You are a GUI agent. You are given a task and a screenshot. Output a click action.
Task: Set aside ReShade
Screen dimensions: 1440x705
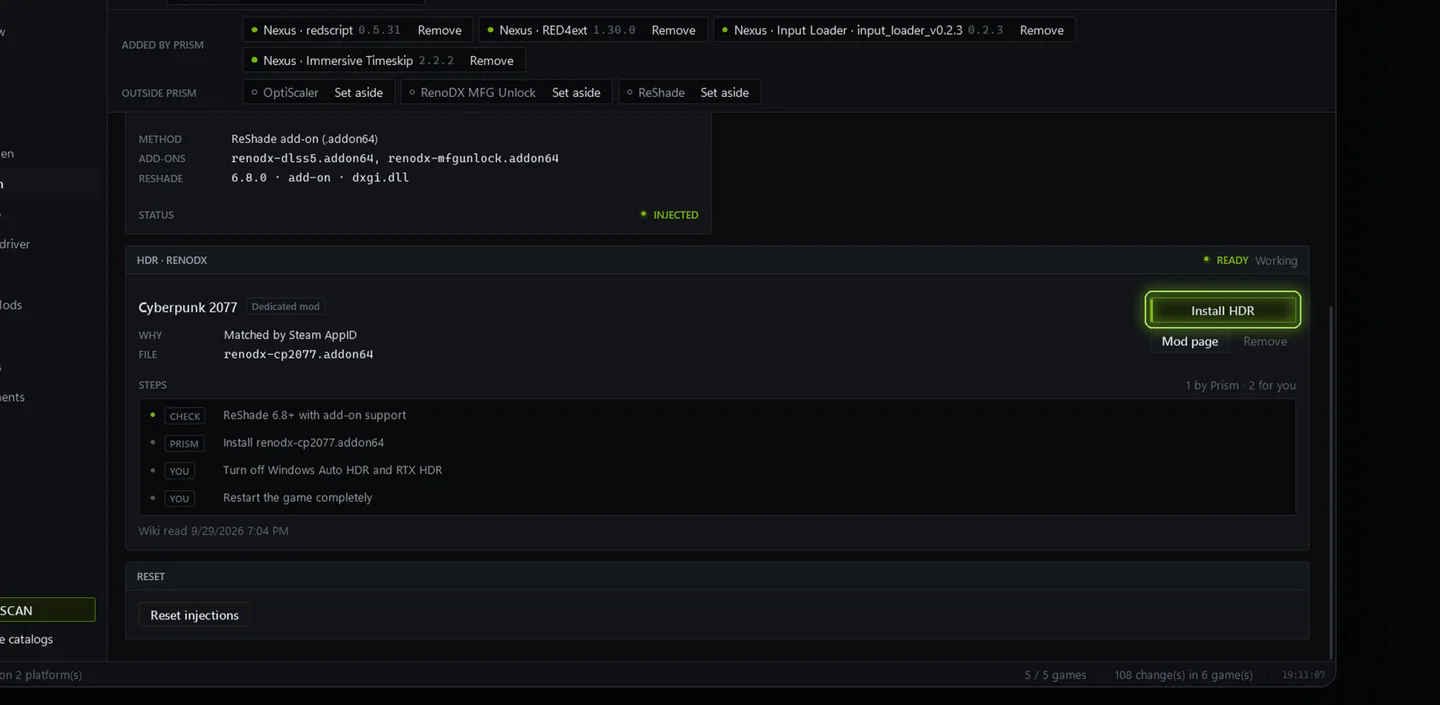click(724, 92)
